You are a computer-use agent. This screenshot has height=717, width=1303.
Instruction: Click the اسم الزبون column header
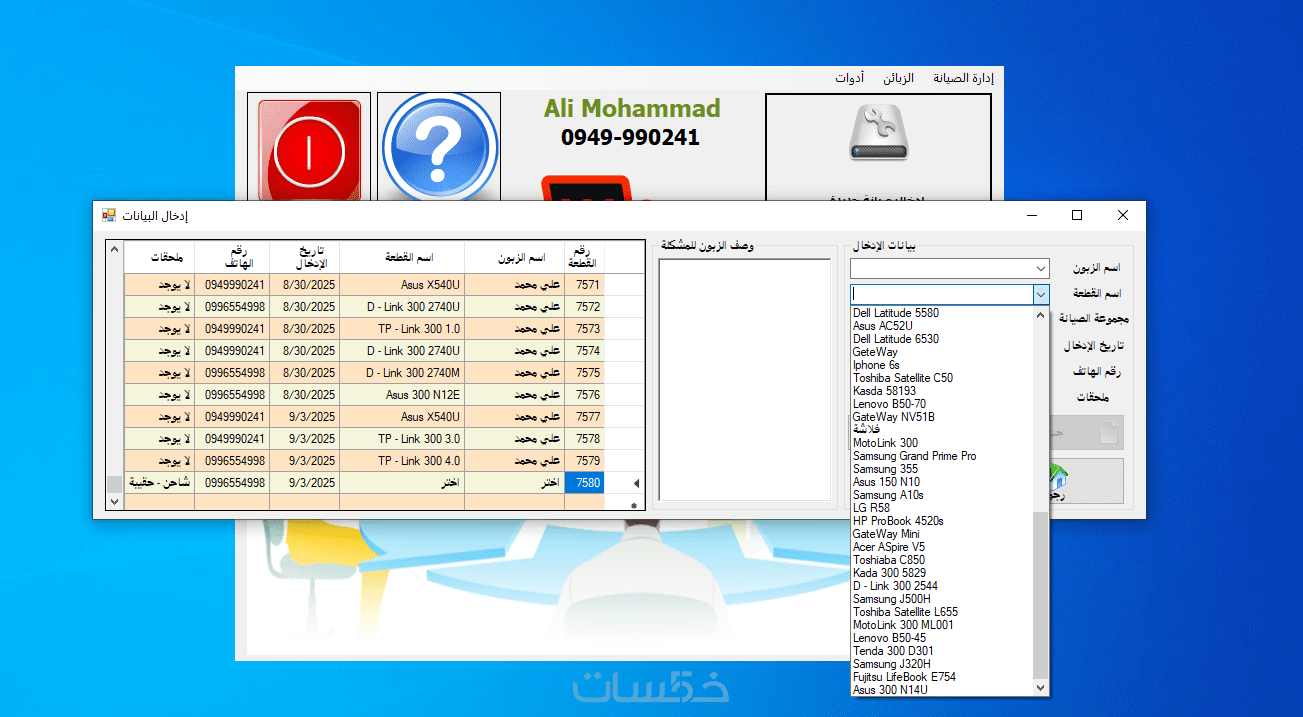click(x=514, y=257)
